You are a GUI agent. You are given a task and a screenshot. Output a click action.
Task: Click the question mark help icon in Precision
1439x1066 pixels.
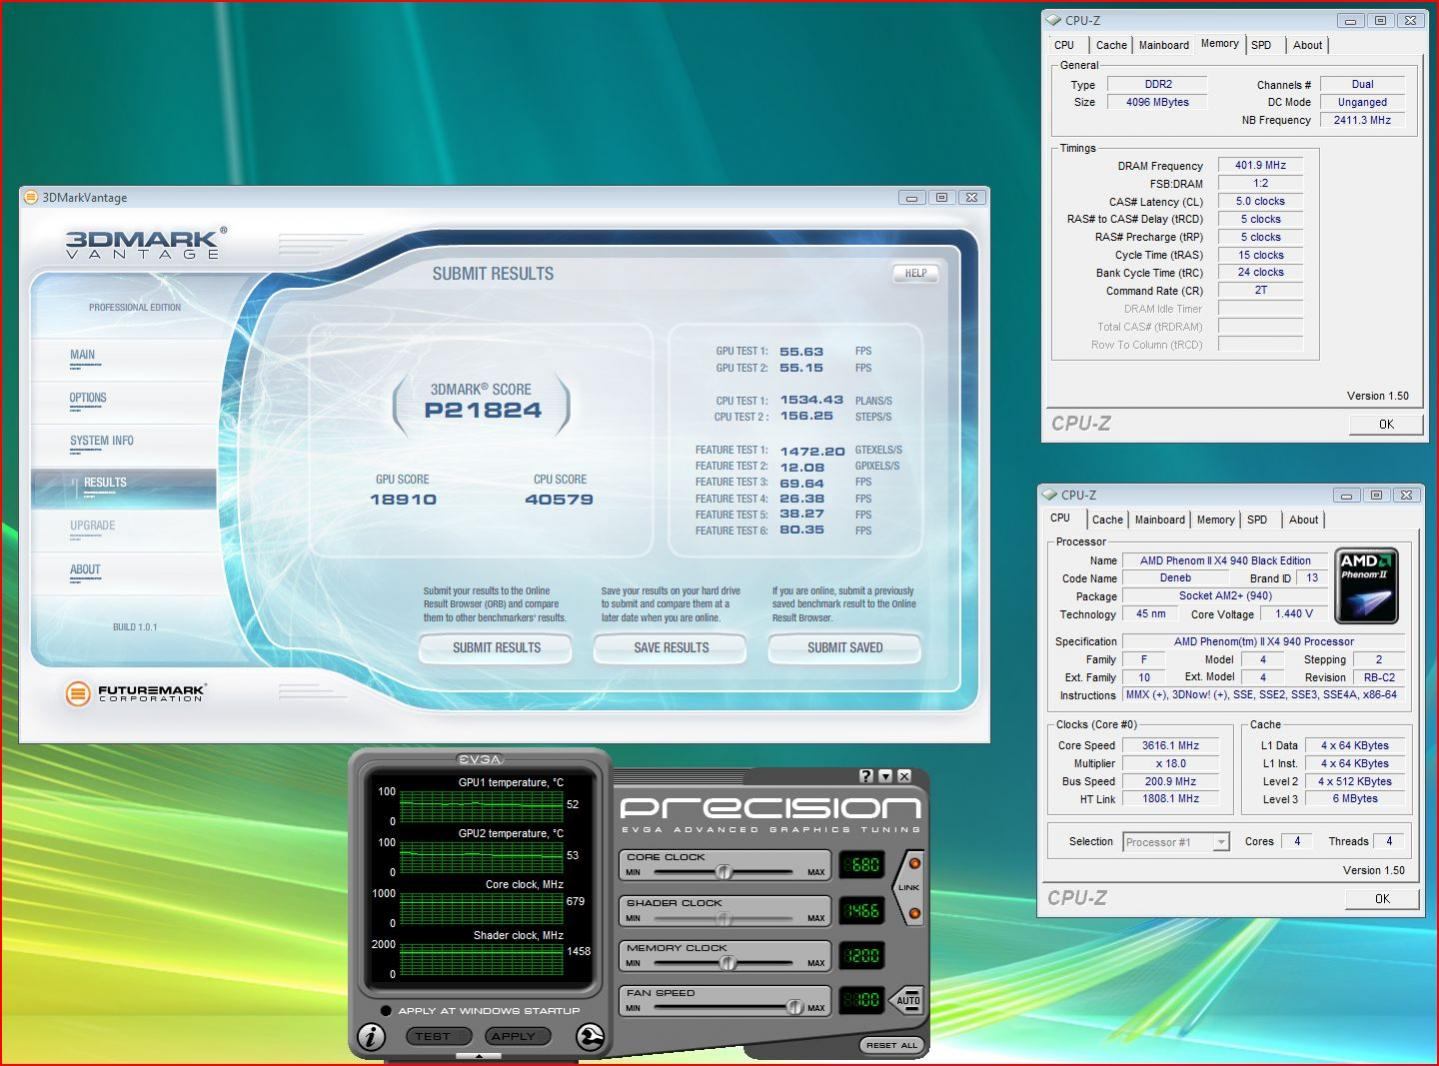click(x=867, y=776)
